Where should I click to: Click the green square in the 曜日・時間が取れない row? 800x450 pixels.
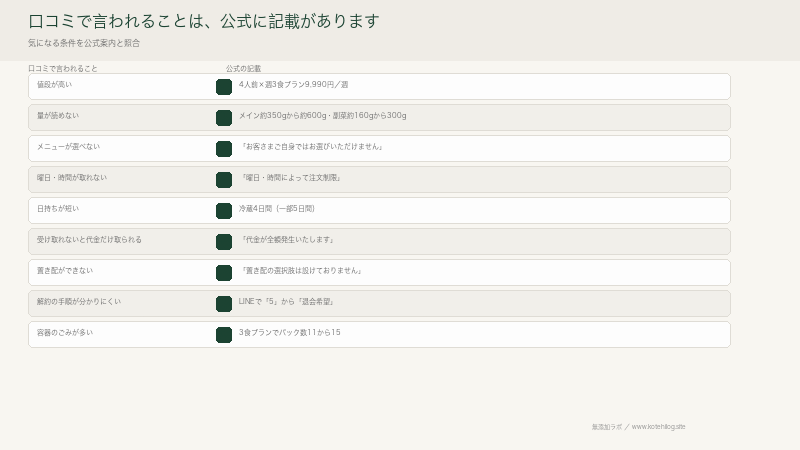[x=224, y=180]
